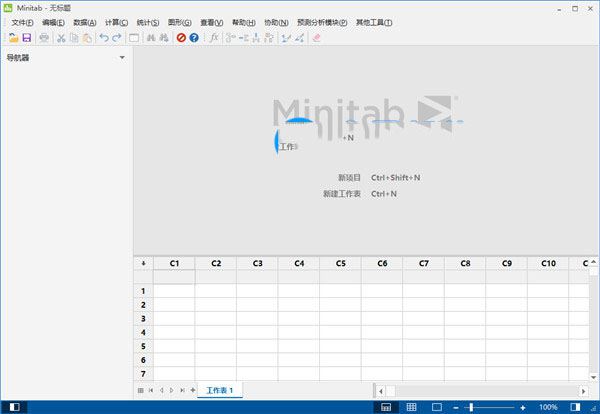Click the Print icon in toolbar
Viewport: 600px width, 414px height.
[x=44, y=38]
